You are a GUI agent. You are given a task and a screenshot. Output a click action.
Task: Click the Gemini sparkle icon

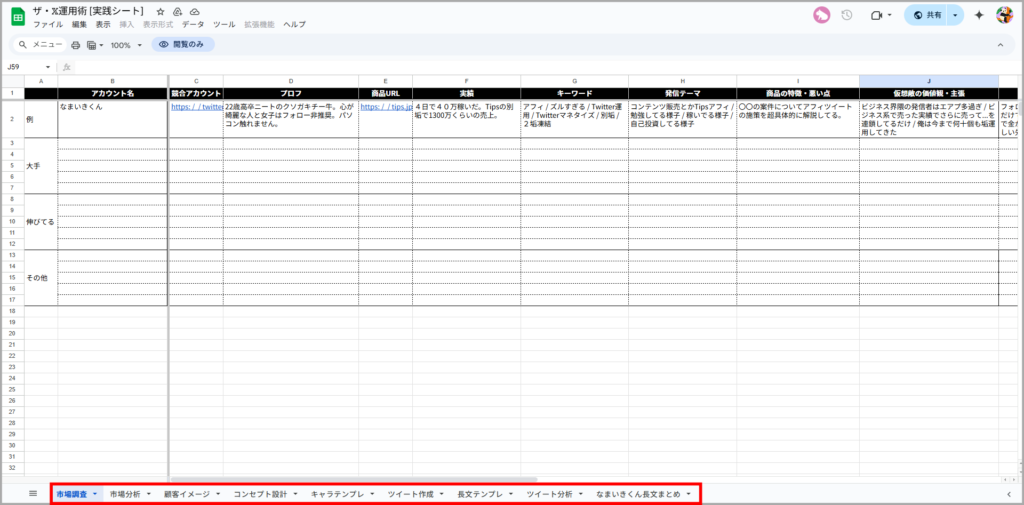point(979,15)
